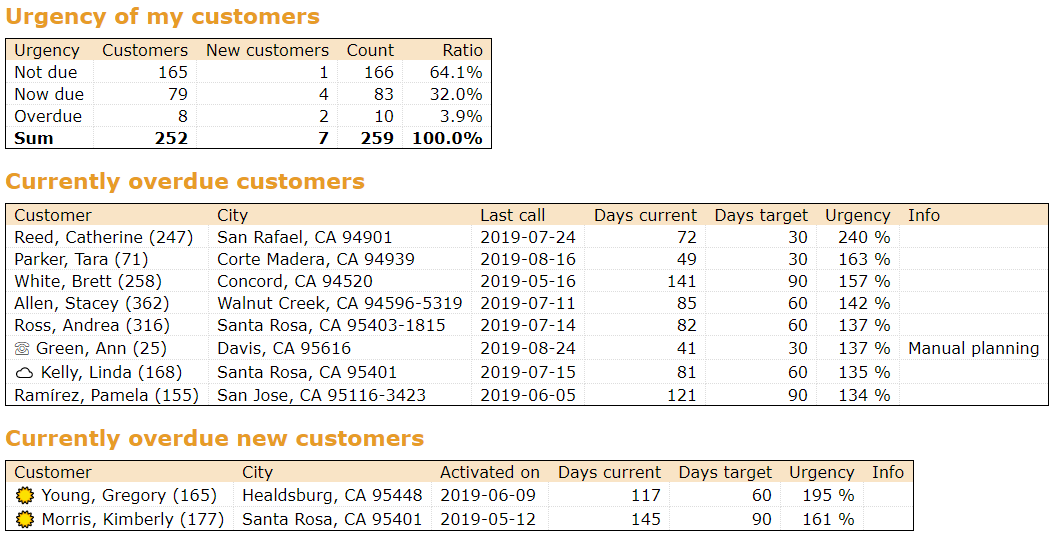Click the sun icon beside Young, Gregory

[24, 496]
